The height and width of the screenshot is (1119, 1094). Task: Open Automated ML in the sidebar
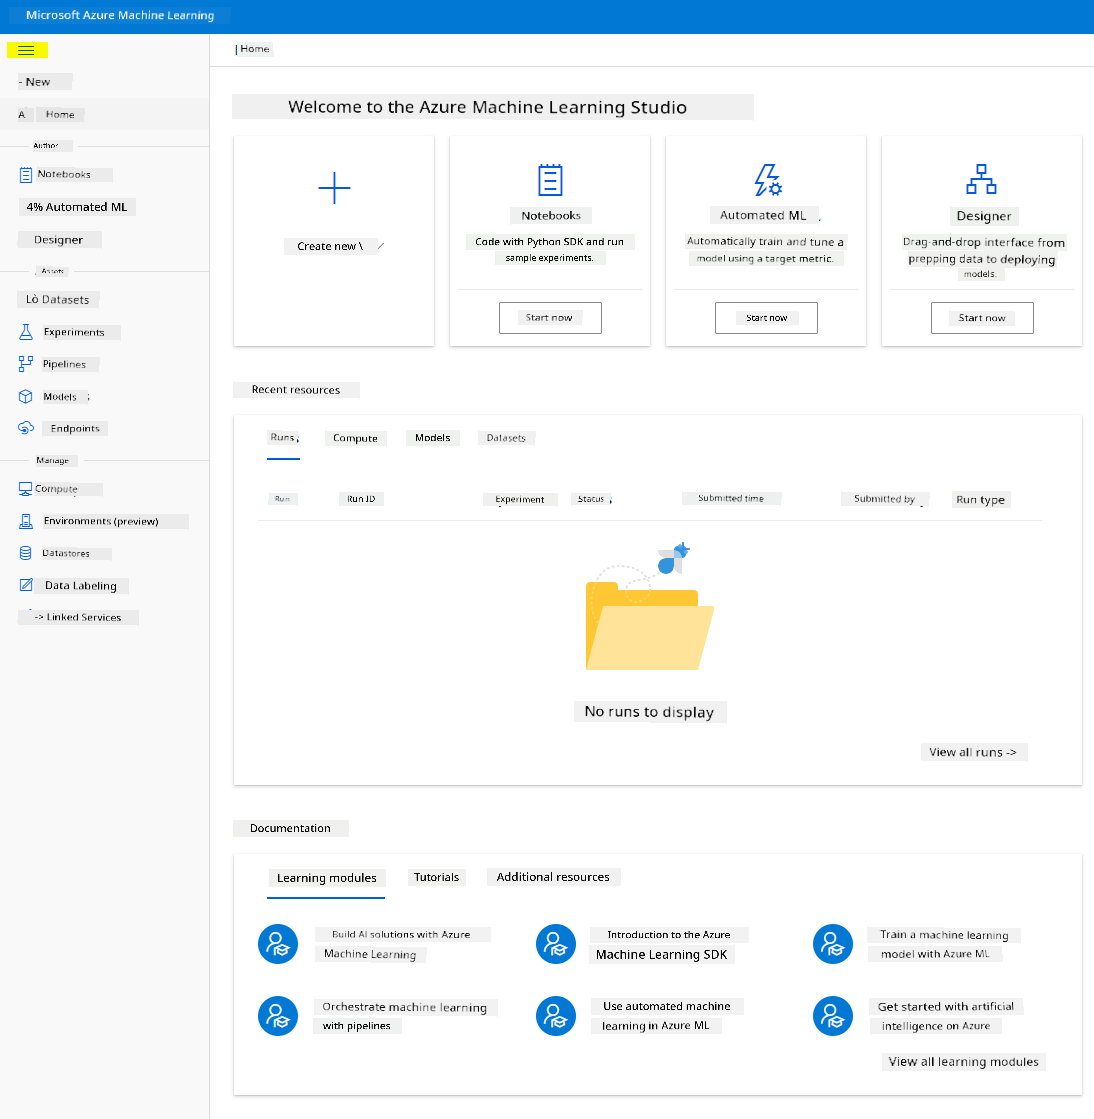click(x=76, y=207)
